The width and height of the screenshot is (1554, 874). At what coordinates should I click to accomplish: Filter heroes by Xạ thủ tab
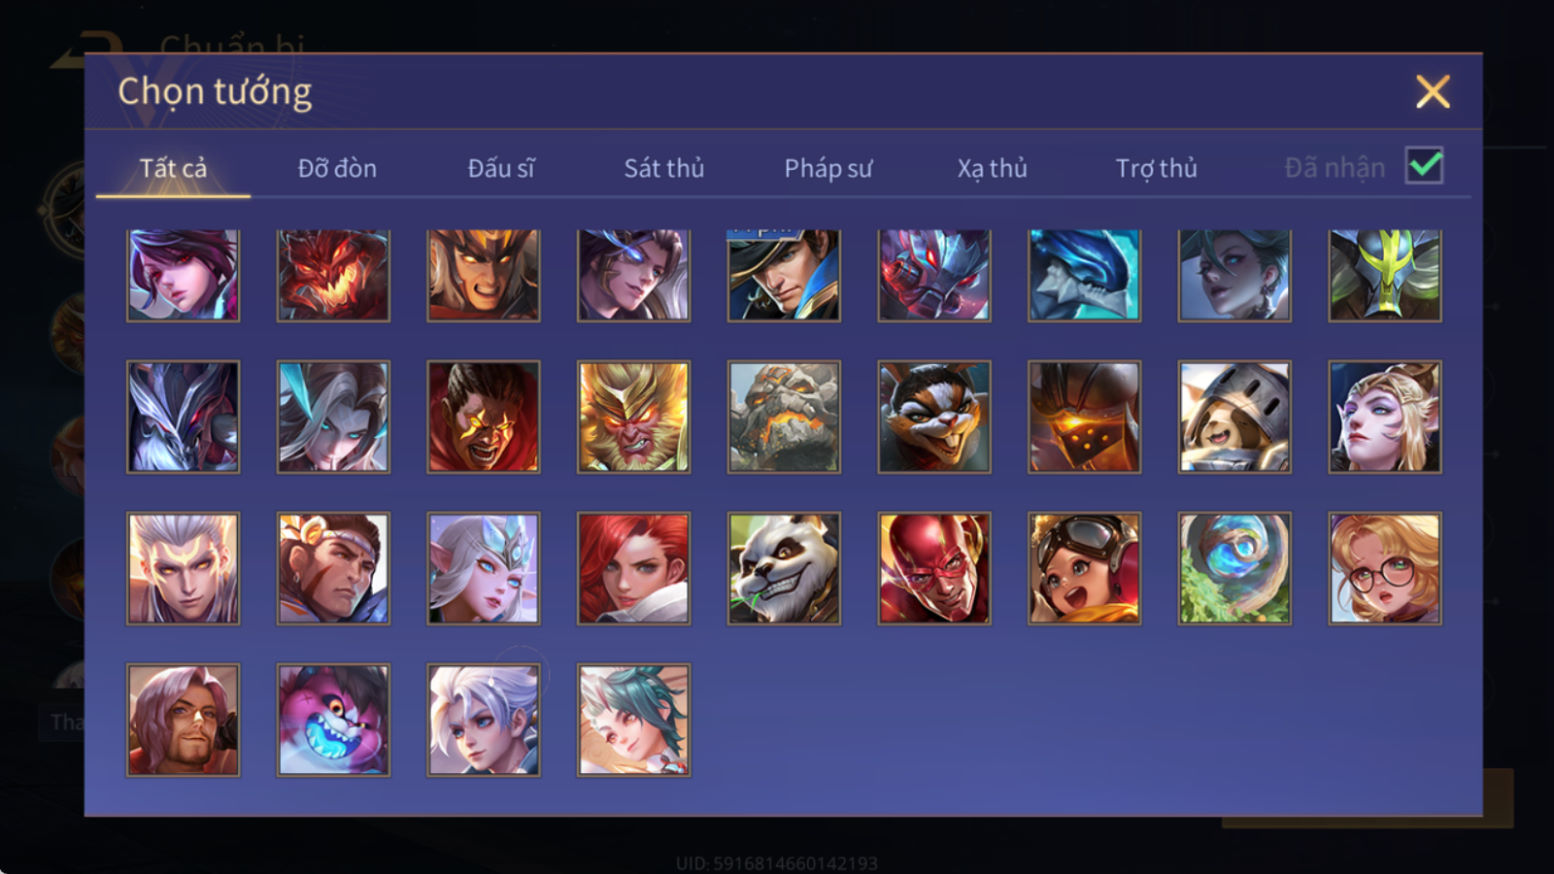click(992, 168)
